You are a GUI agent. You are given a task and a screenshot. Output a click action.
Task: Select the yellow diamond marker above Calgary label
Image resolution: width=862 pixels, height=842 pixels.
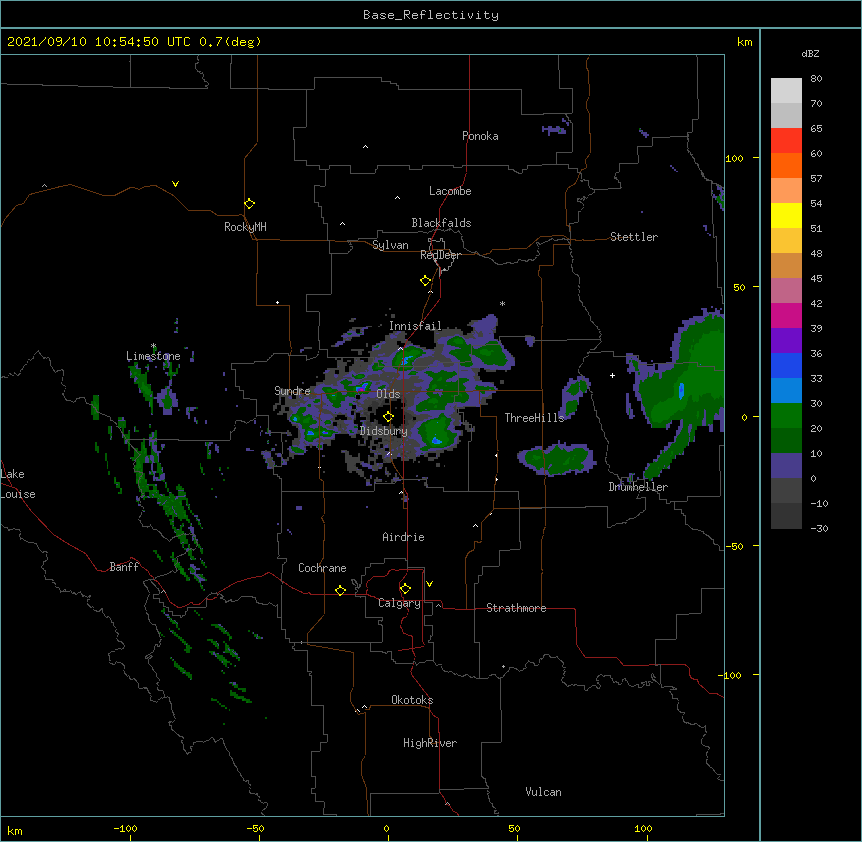(x=406, y=589)
